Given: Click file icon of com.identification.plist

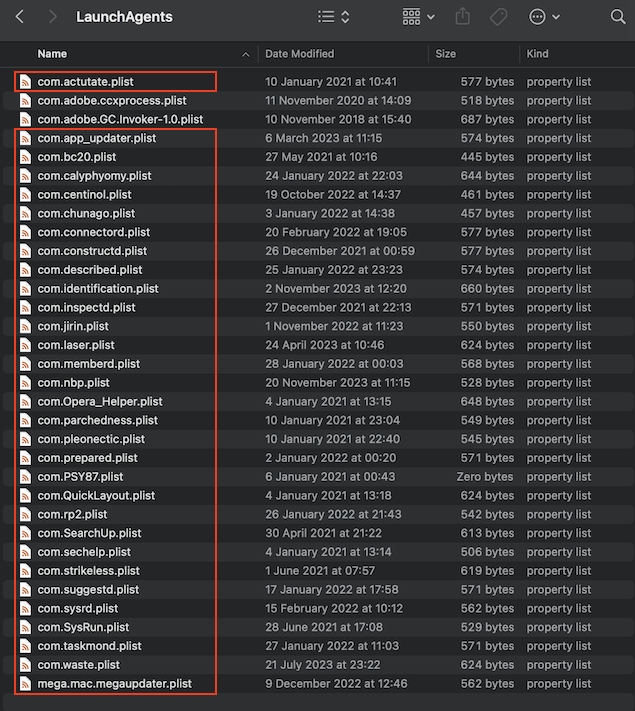Looking at the screenshot, I should click(25, 289).
